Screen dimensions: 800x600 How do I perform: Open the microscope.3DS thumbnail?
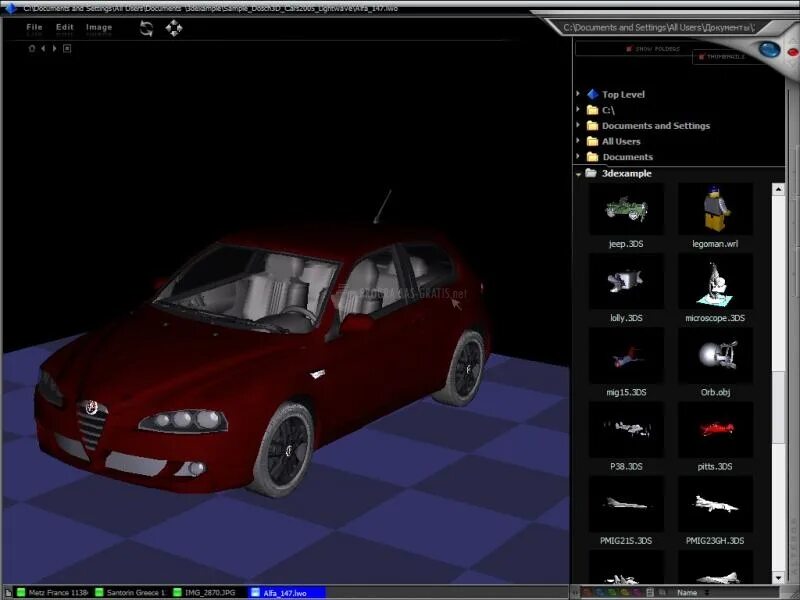point(715,282)
